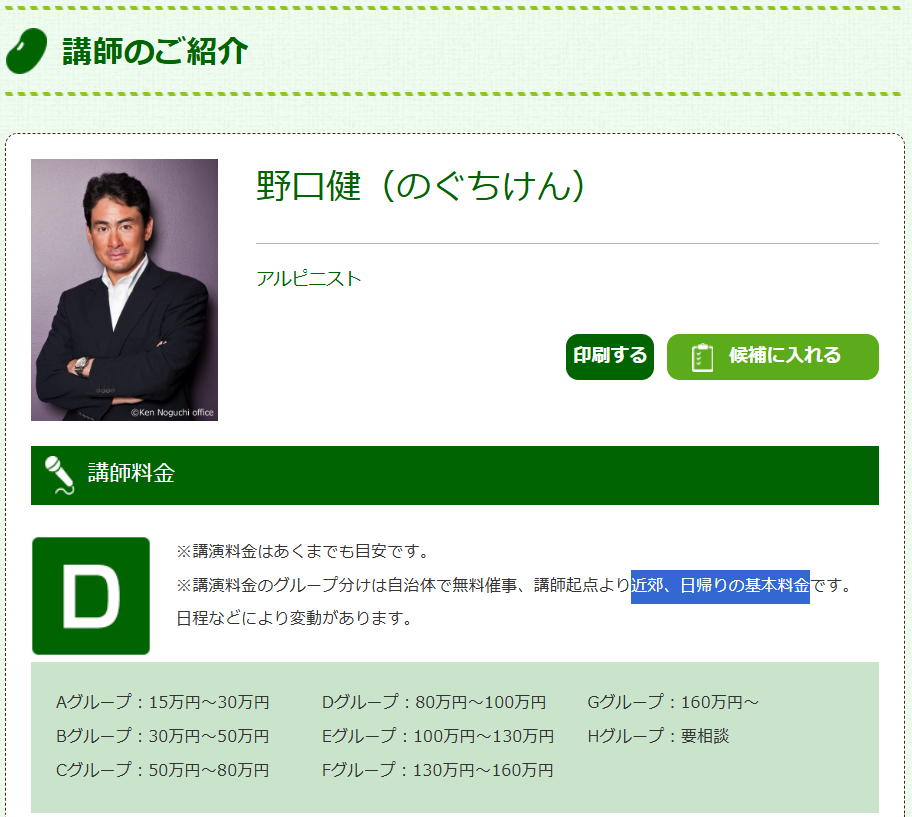Click the Eグループ：100万円～130万円 entry

pyautogui.click(x=438, y=736)
